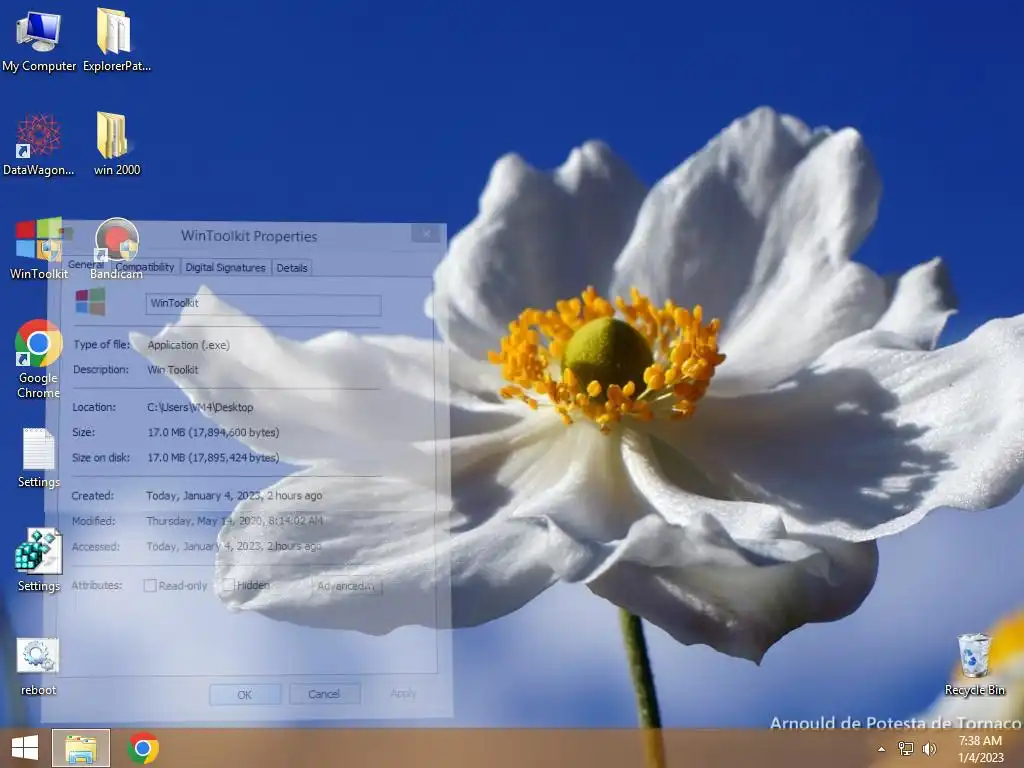Switch to the Details tab
Viewport: 1024px width, 768px height.
click(x=292, y=268)
